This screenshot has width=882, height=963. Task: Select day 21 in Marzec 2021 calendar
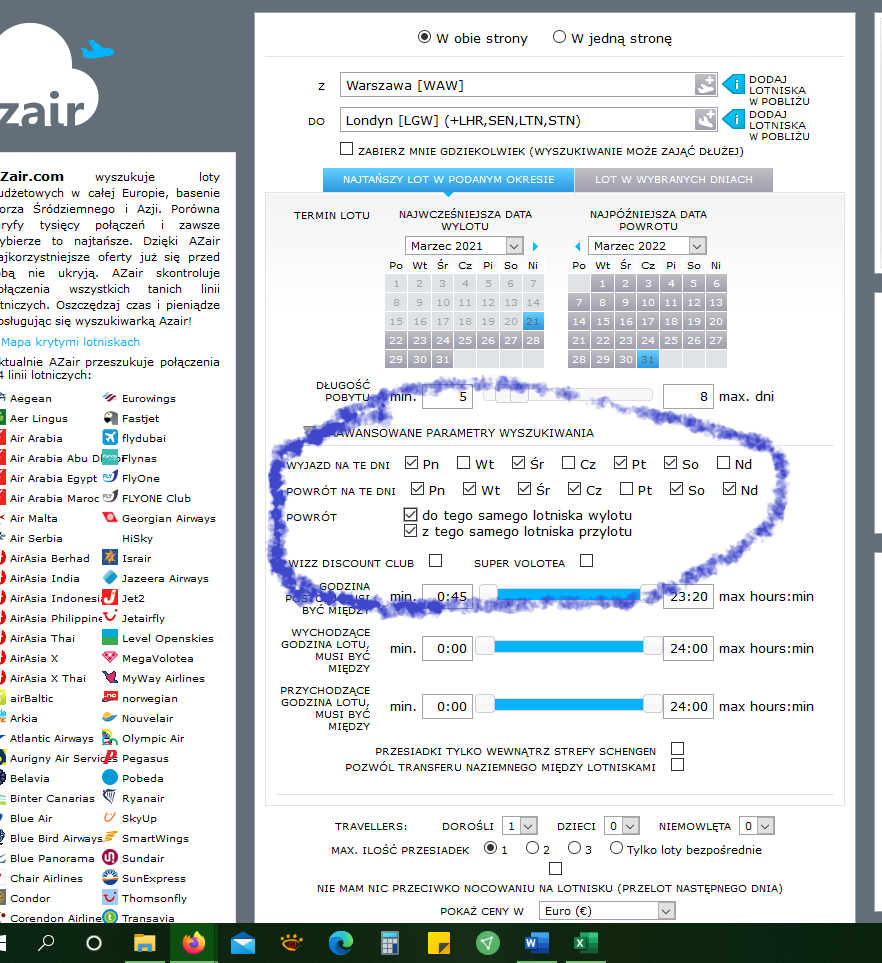point(533,321)
